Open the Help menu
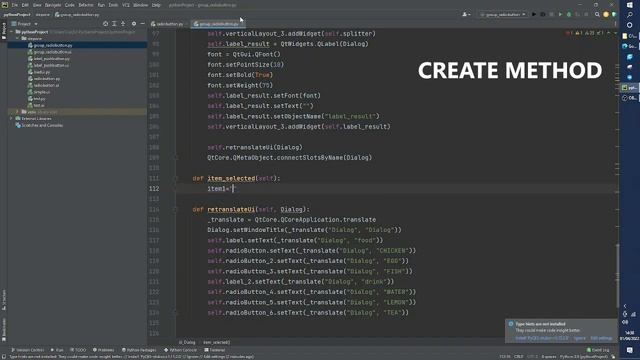The width and height of the screenshot is (640, 360). [x=156, y=5]
